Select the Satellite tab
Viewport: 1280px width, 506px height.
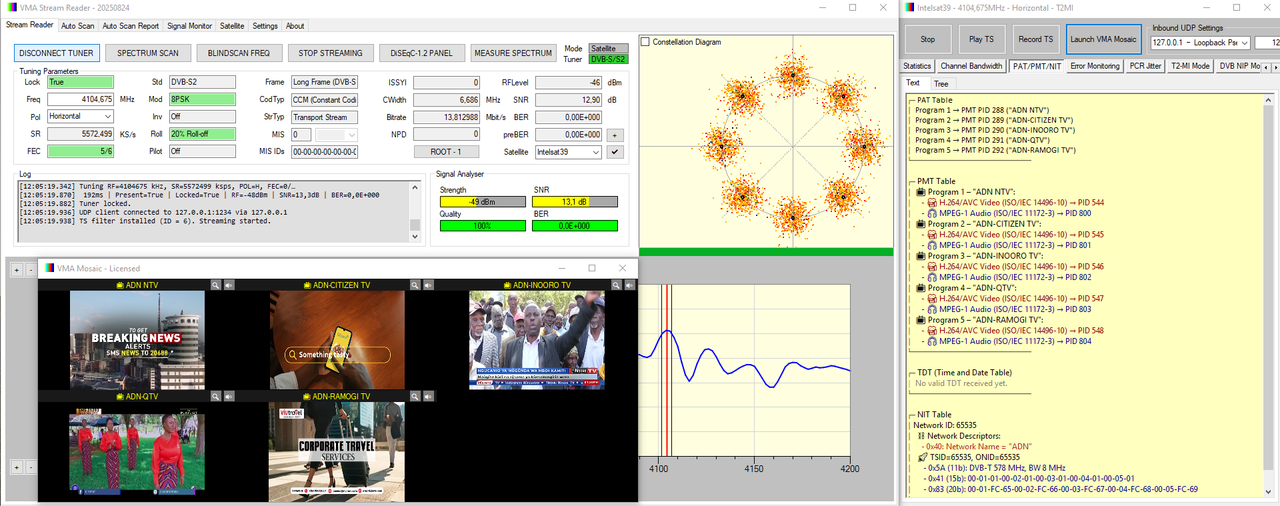[232, 26]
